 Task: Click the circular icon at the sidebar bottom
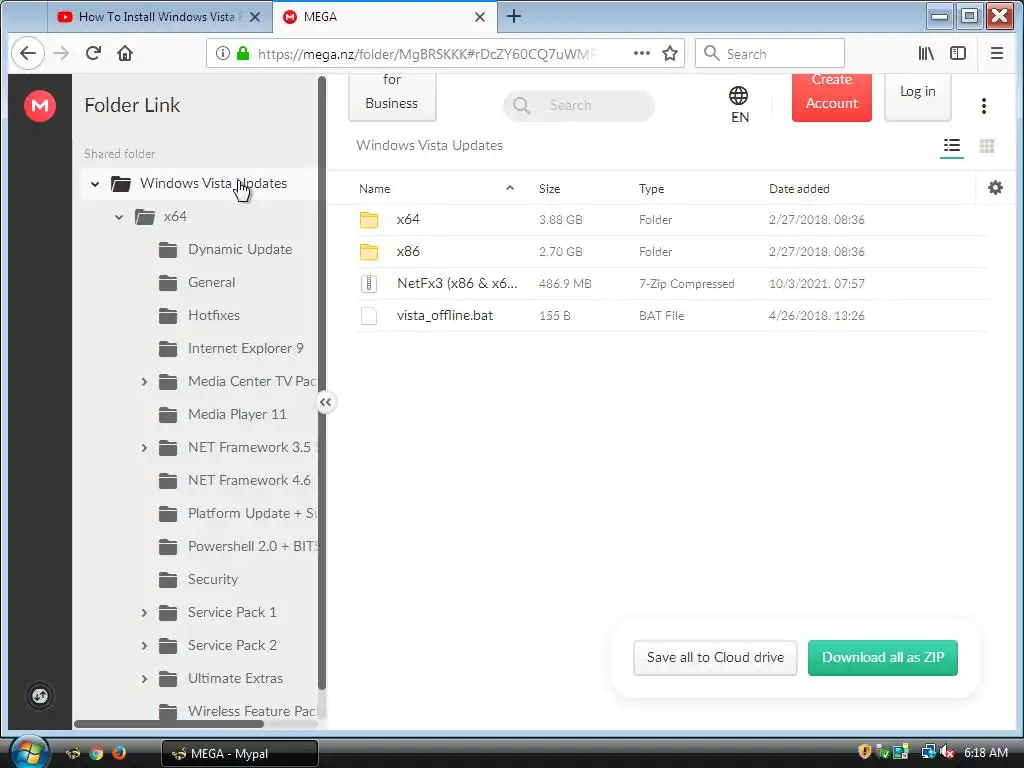tap(40, 696)
